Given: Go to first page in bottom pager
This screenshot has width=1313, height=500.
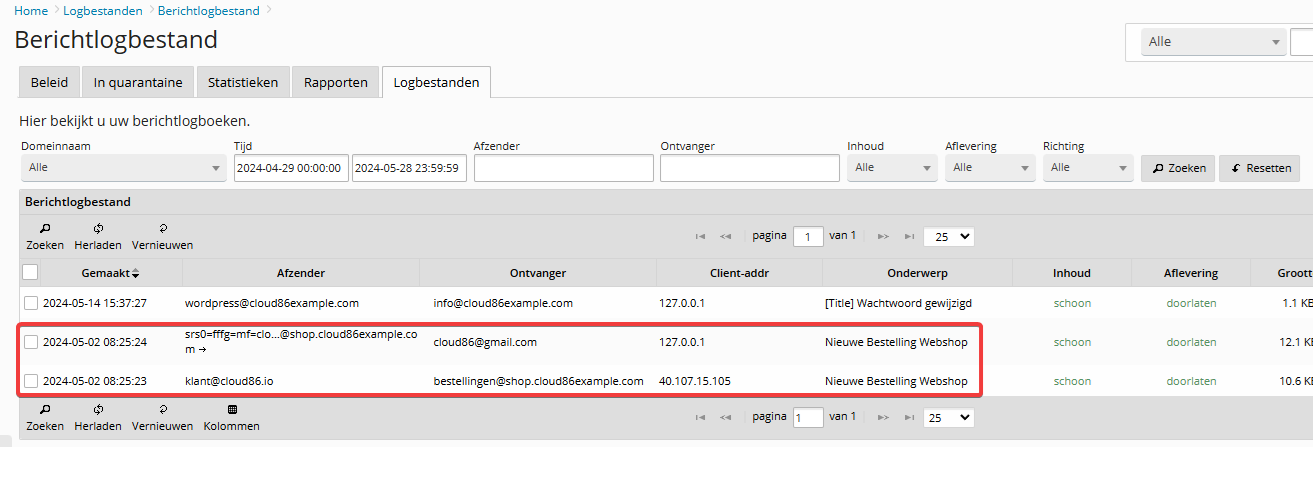Looking at the screenshot, I should pos(700,417).
